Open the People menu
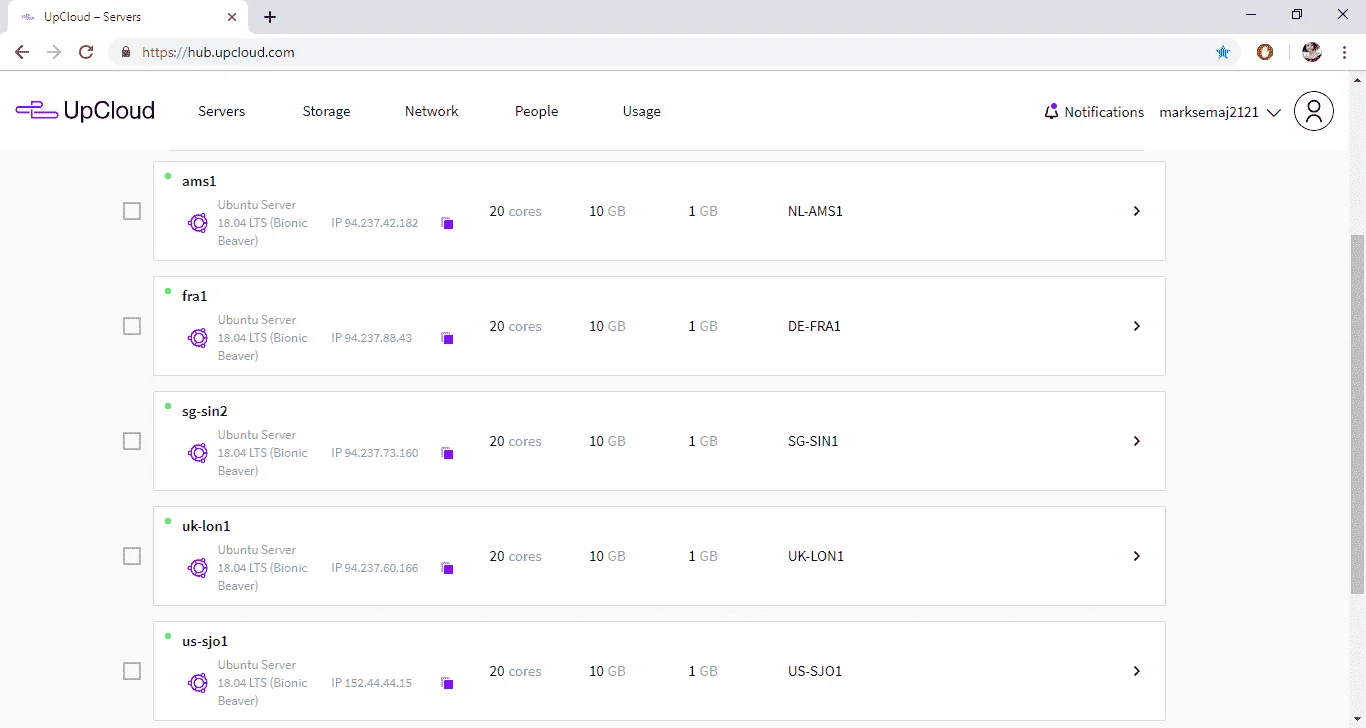Image resolution: width=1366 pixels, height=728 pixels. (x=536, y=111)
